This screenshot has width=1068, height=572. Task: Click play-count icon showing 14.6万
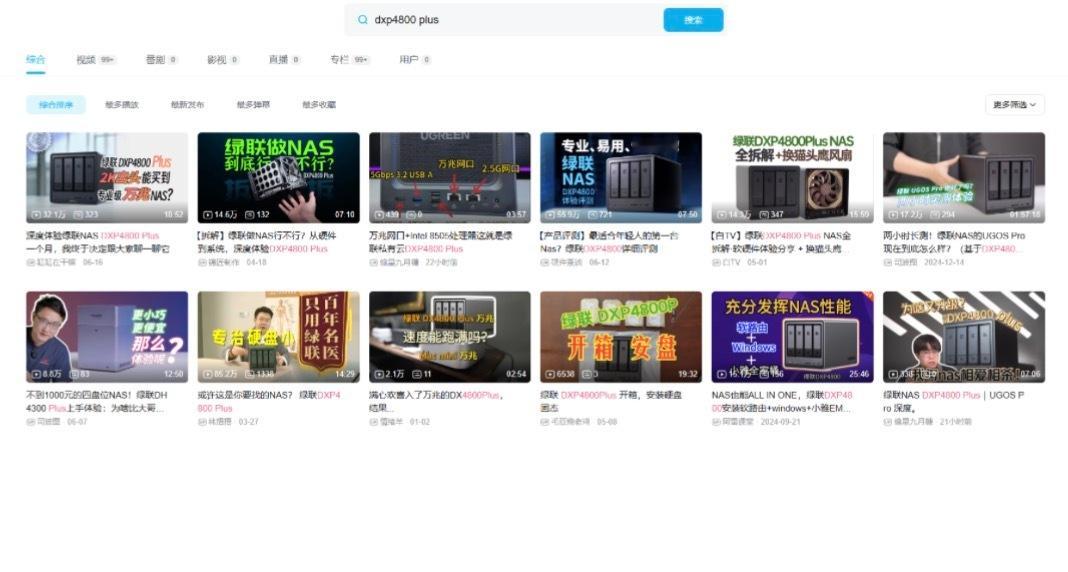(x=208, y=214)
